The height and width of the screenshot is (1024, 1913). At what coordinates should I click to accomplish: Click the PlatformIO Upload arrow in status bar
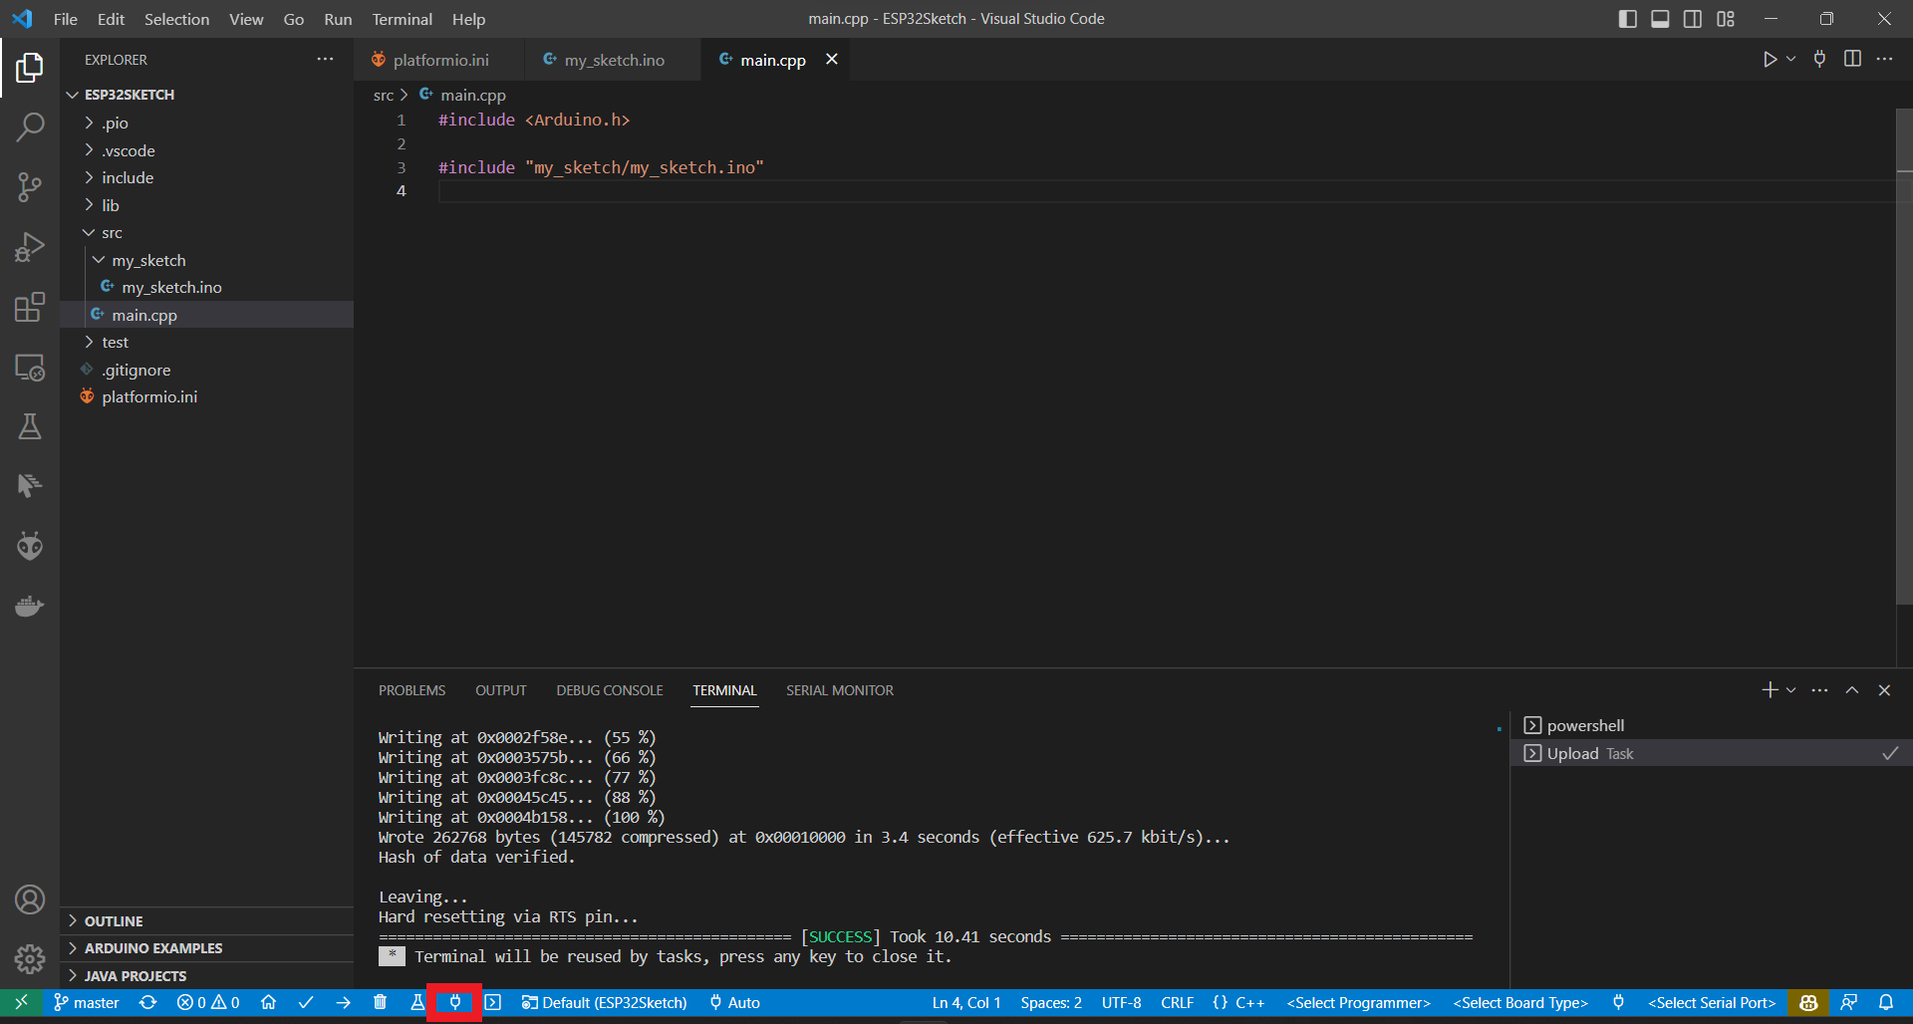[343, 1002]
